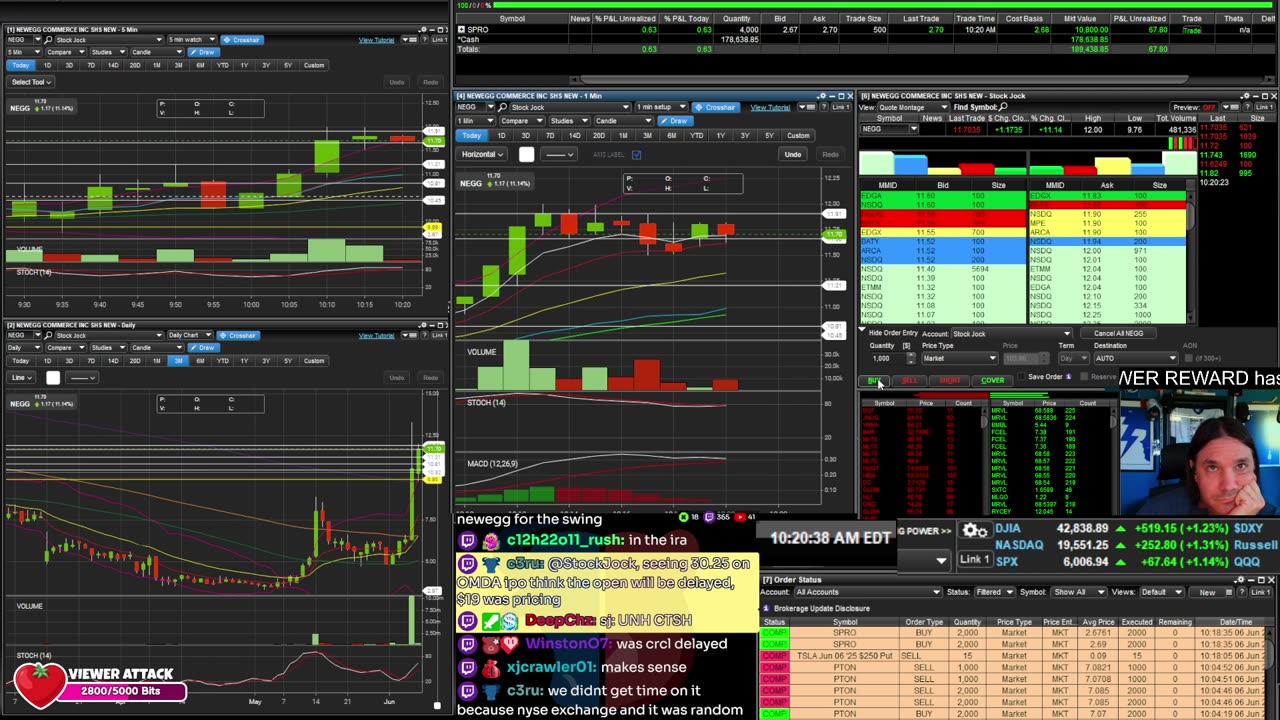Click Cancel All NEGG button
This screenshot has width=1280, height=720.
pyautogui.click(x=1118, y=333)
